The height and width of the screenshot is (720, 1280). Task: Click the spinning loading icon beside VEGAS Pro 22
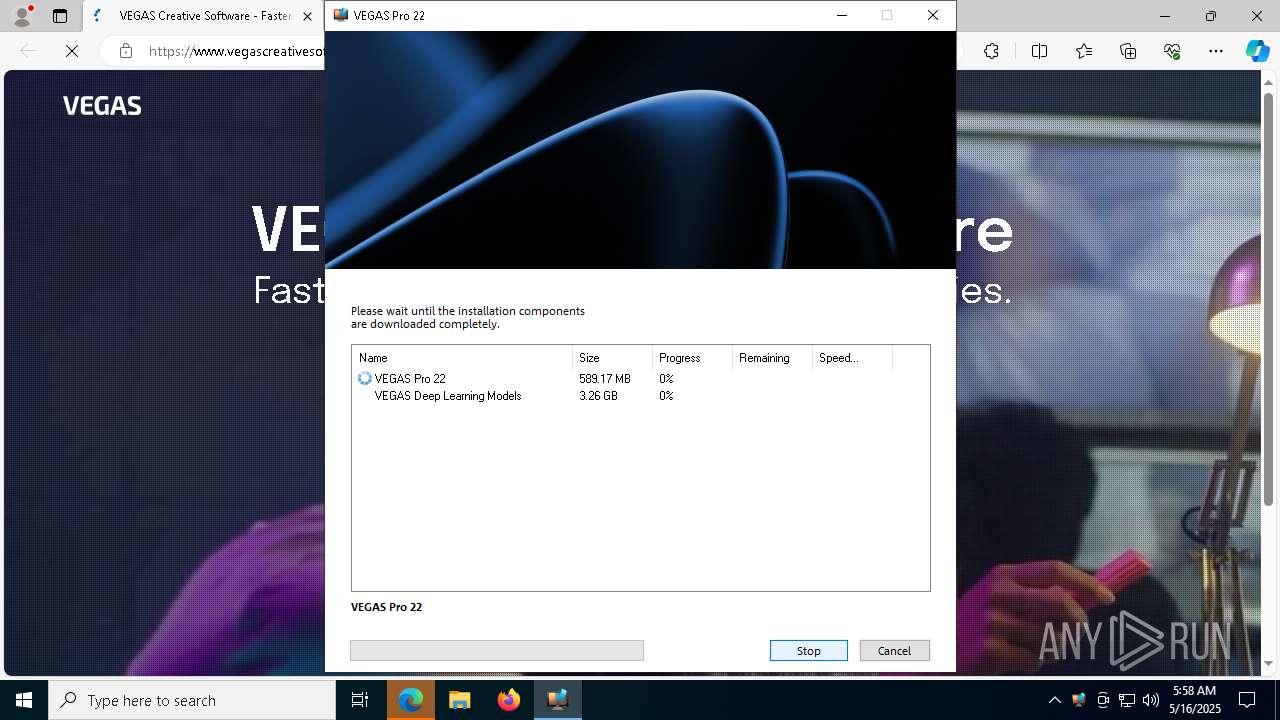364,379
